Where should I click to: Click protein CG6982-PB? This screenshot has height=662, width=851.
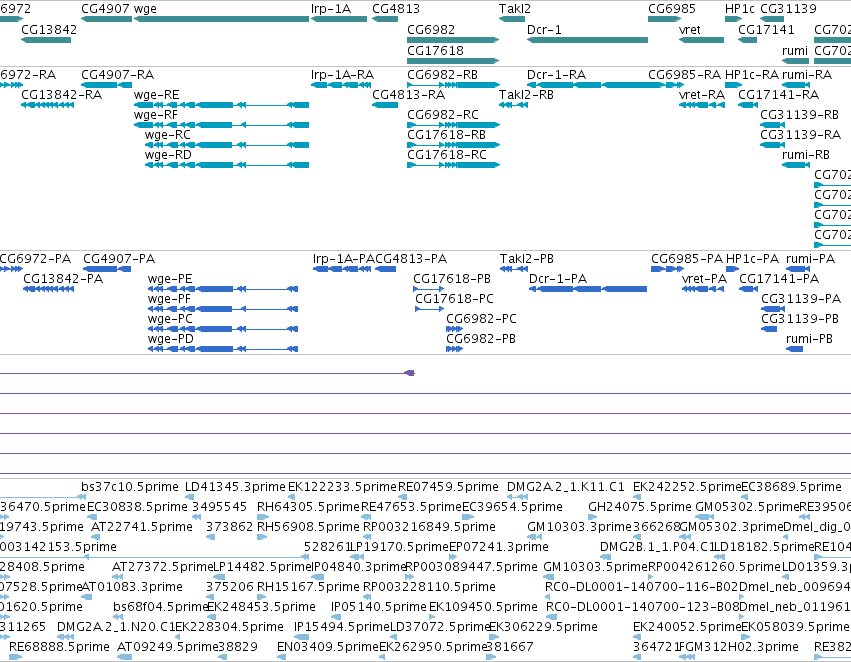pos(454,349)
